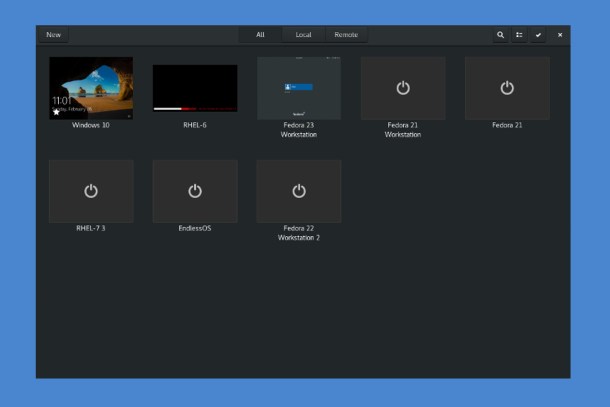The height and width of the screenshot is (407, 610).
Task: Click the favorite star on Windows 10
Action: coord(56,112)
